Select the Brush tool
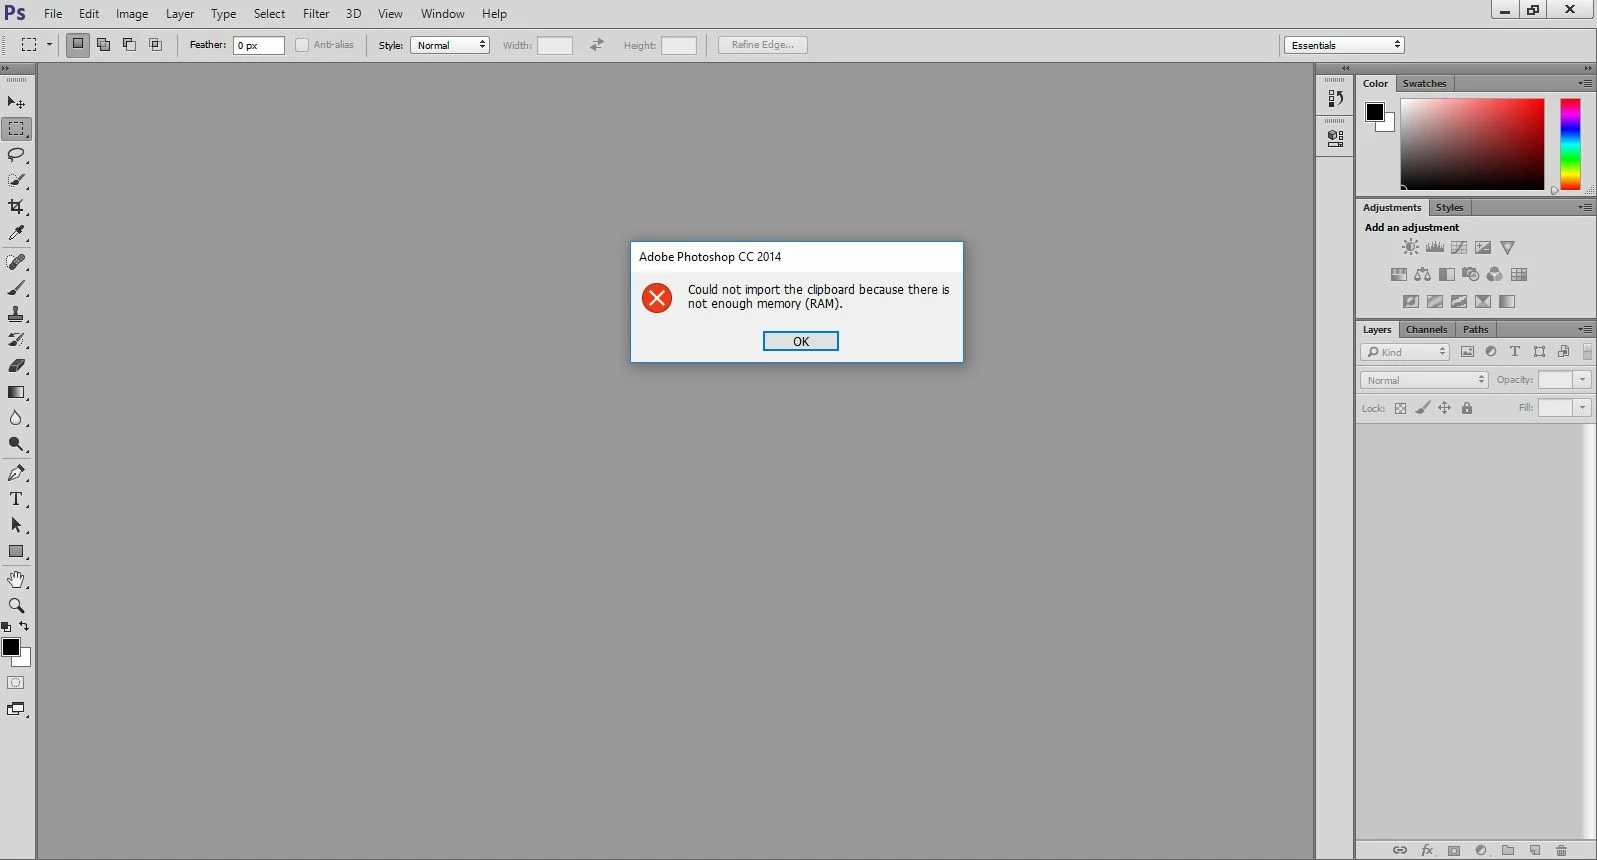 pyautogui.click(x=16, y=288)
